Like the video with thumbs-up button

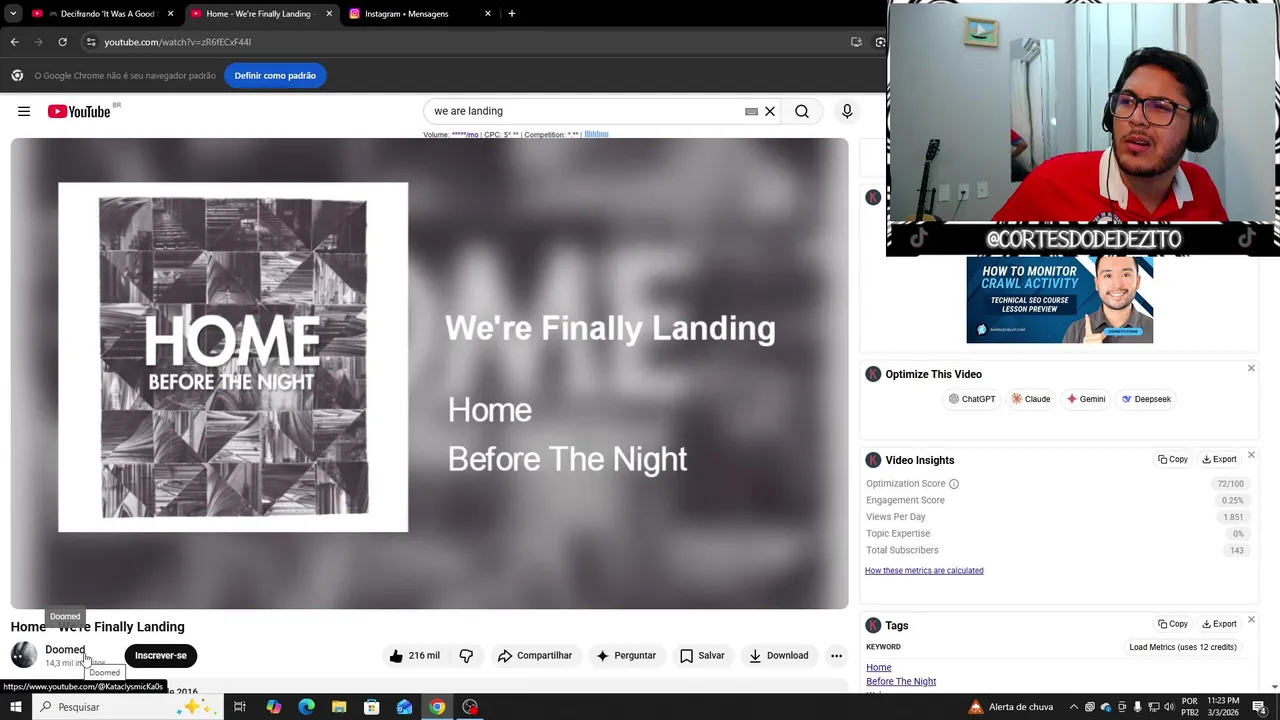(414, 656)
